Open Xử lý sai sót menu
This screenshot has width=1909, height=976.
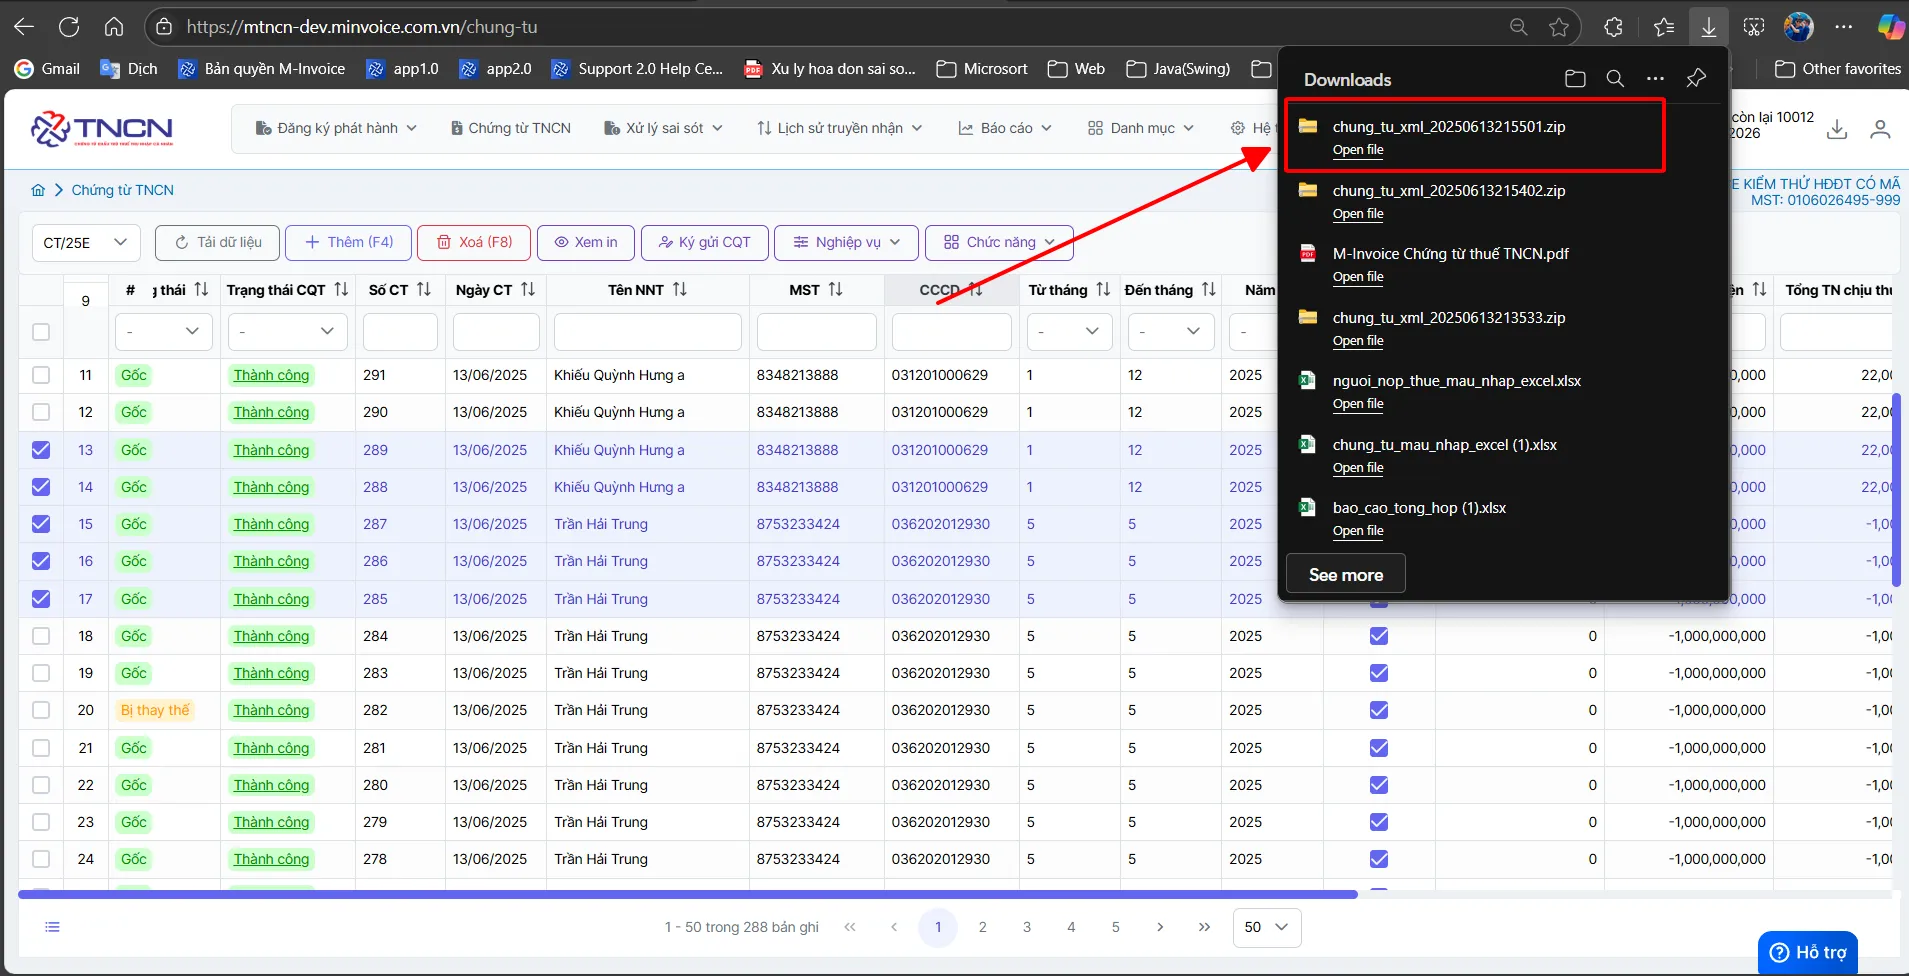(663, 128)
